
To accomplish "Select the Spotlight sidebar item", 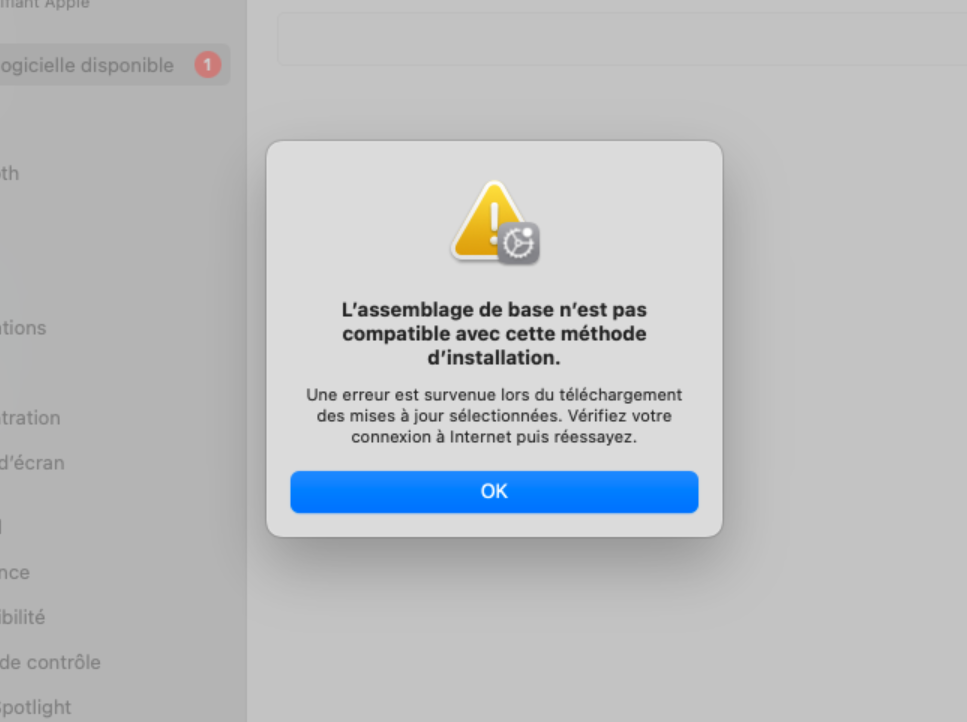I will click(x=35, y=707).
